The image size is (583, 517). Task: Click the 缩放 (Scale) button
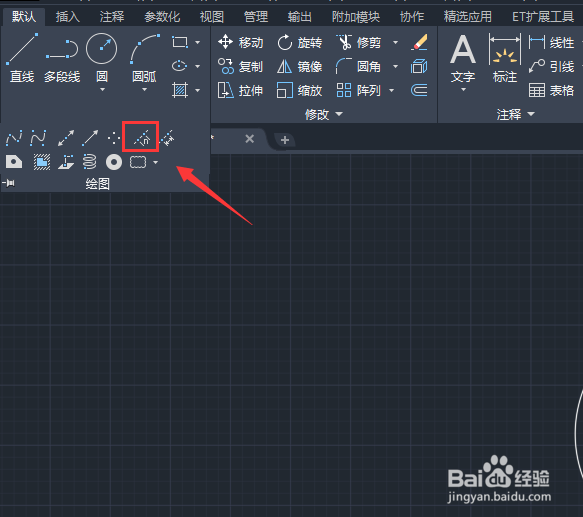click(x=300, y=90)
